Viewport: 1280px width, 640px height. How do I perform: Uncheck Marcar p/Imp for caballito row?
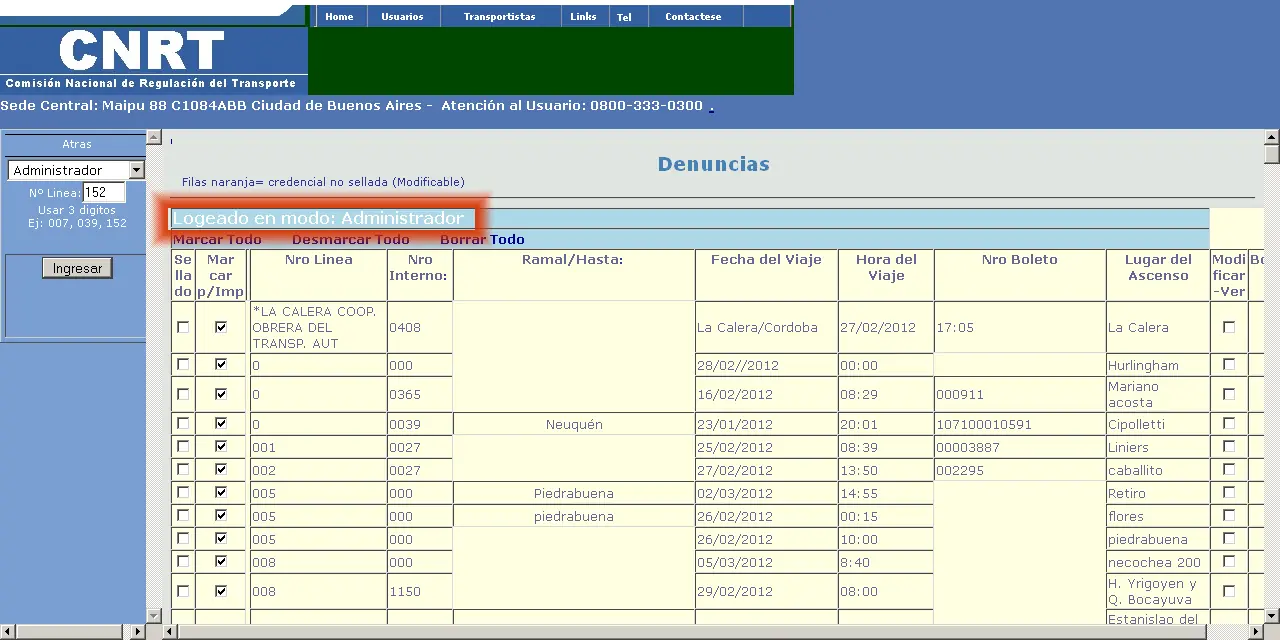(x=221, y=469)
